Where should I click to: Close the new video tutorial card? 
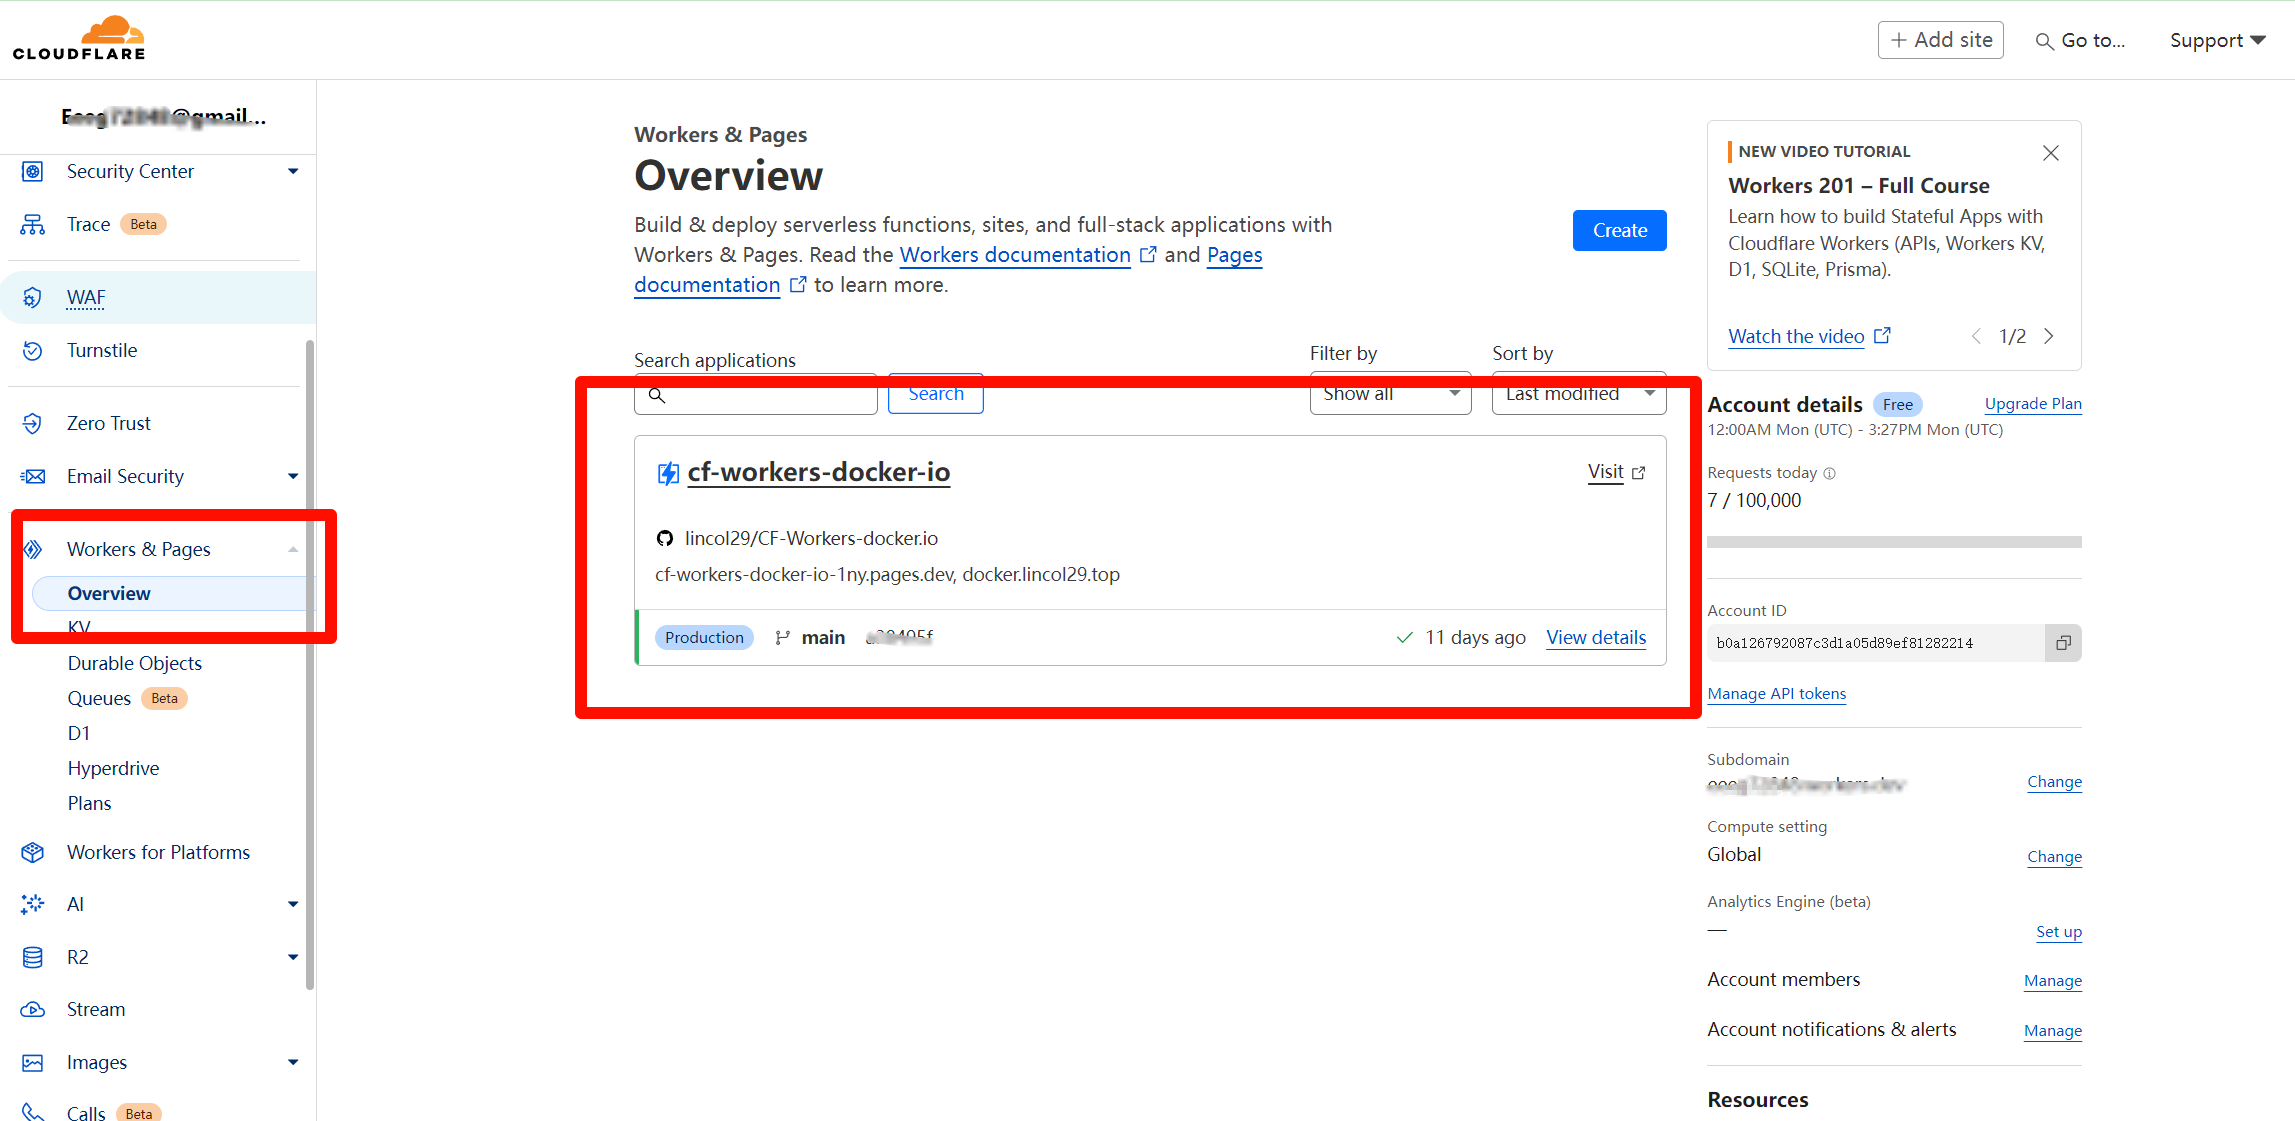(x=2050, y=153)
